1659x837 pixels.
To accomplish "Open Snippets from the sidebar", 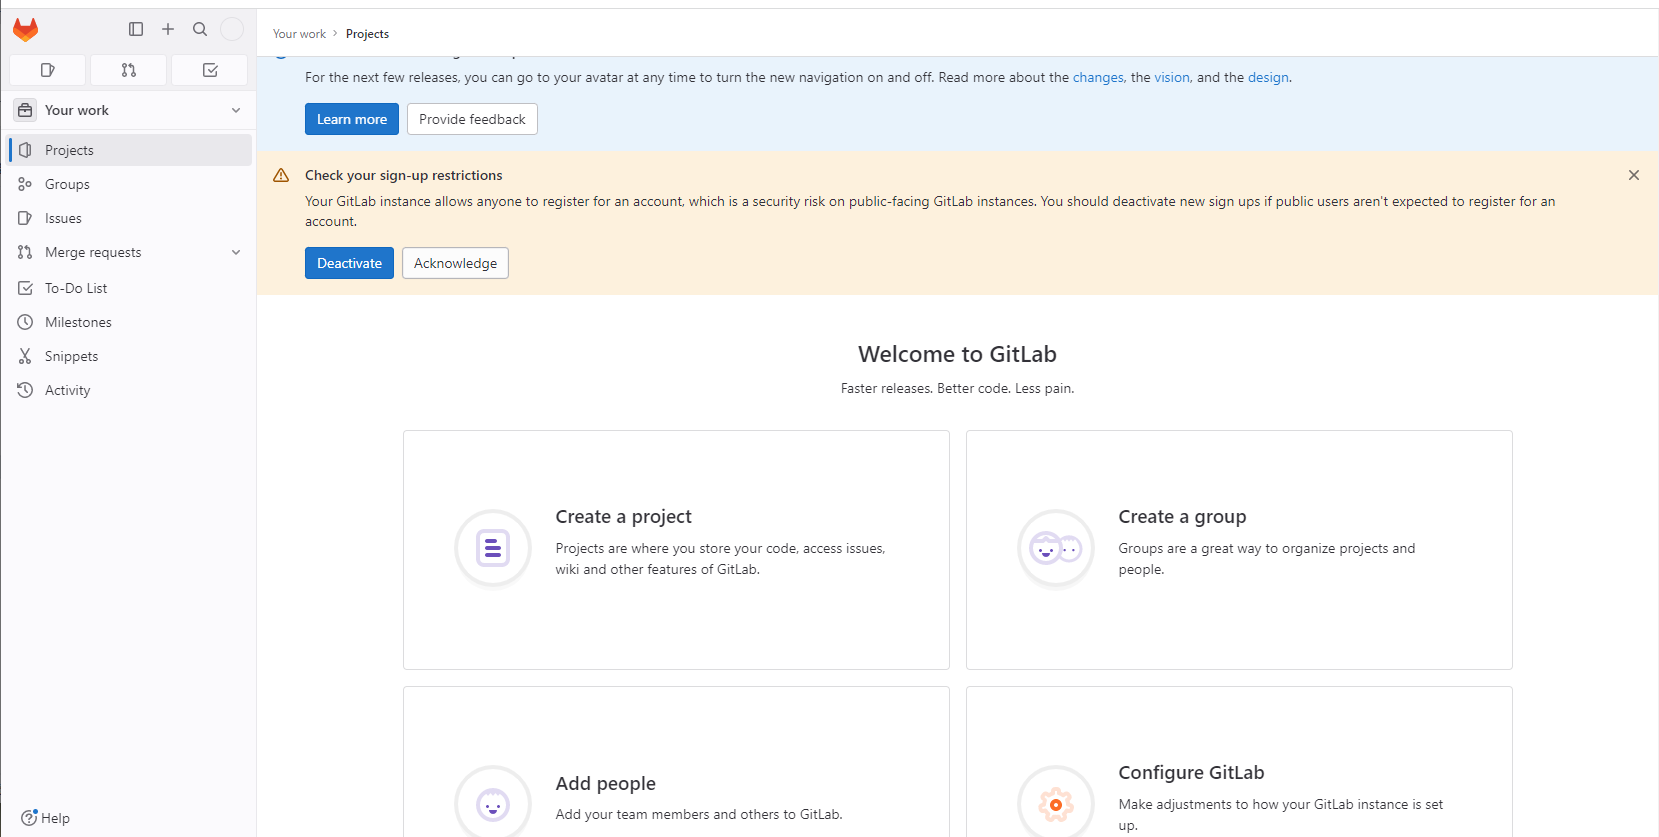I will (130, 356).
